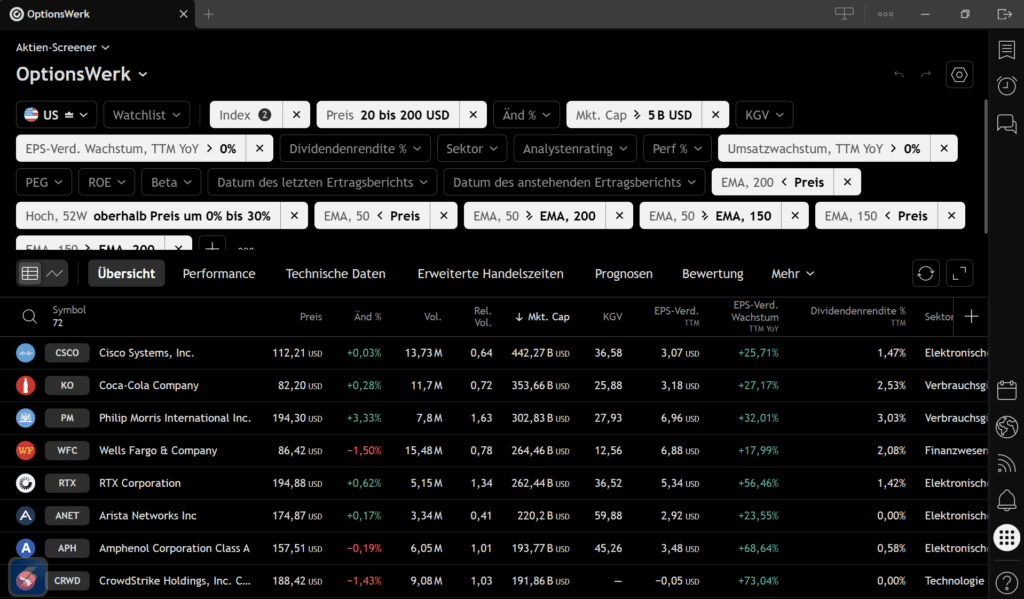This screenshot has width=1024, height=599.
Task: Expand the OptionsWerk screen name dropdown
Action: click(82, 74)
